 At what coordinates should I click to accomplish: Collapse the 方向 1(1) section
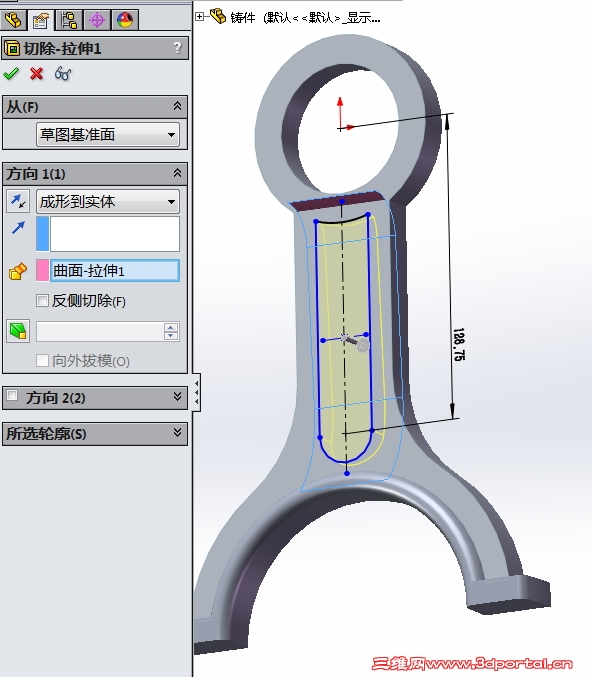[177, 173]
